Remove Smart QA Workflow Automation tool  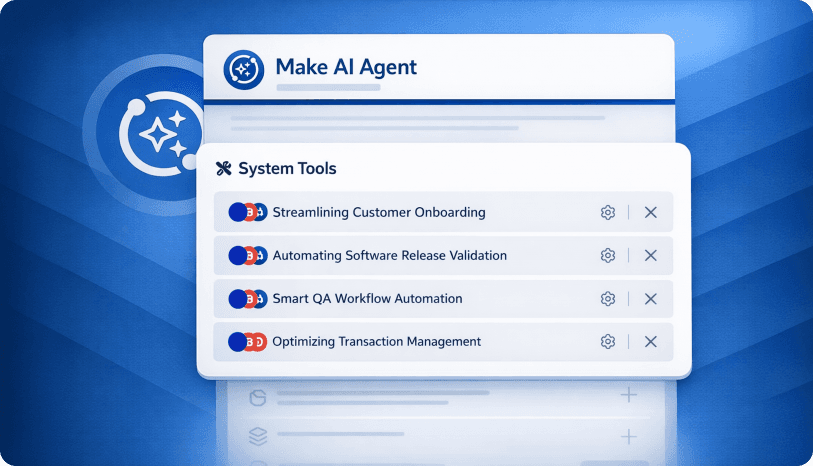coord(651,299)
